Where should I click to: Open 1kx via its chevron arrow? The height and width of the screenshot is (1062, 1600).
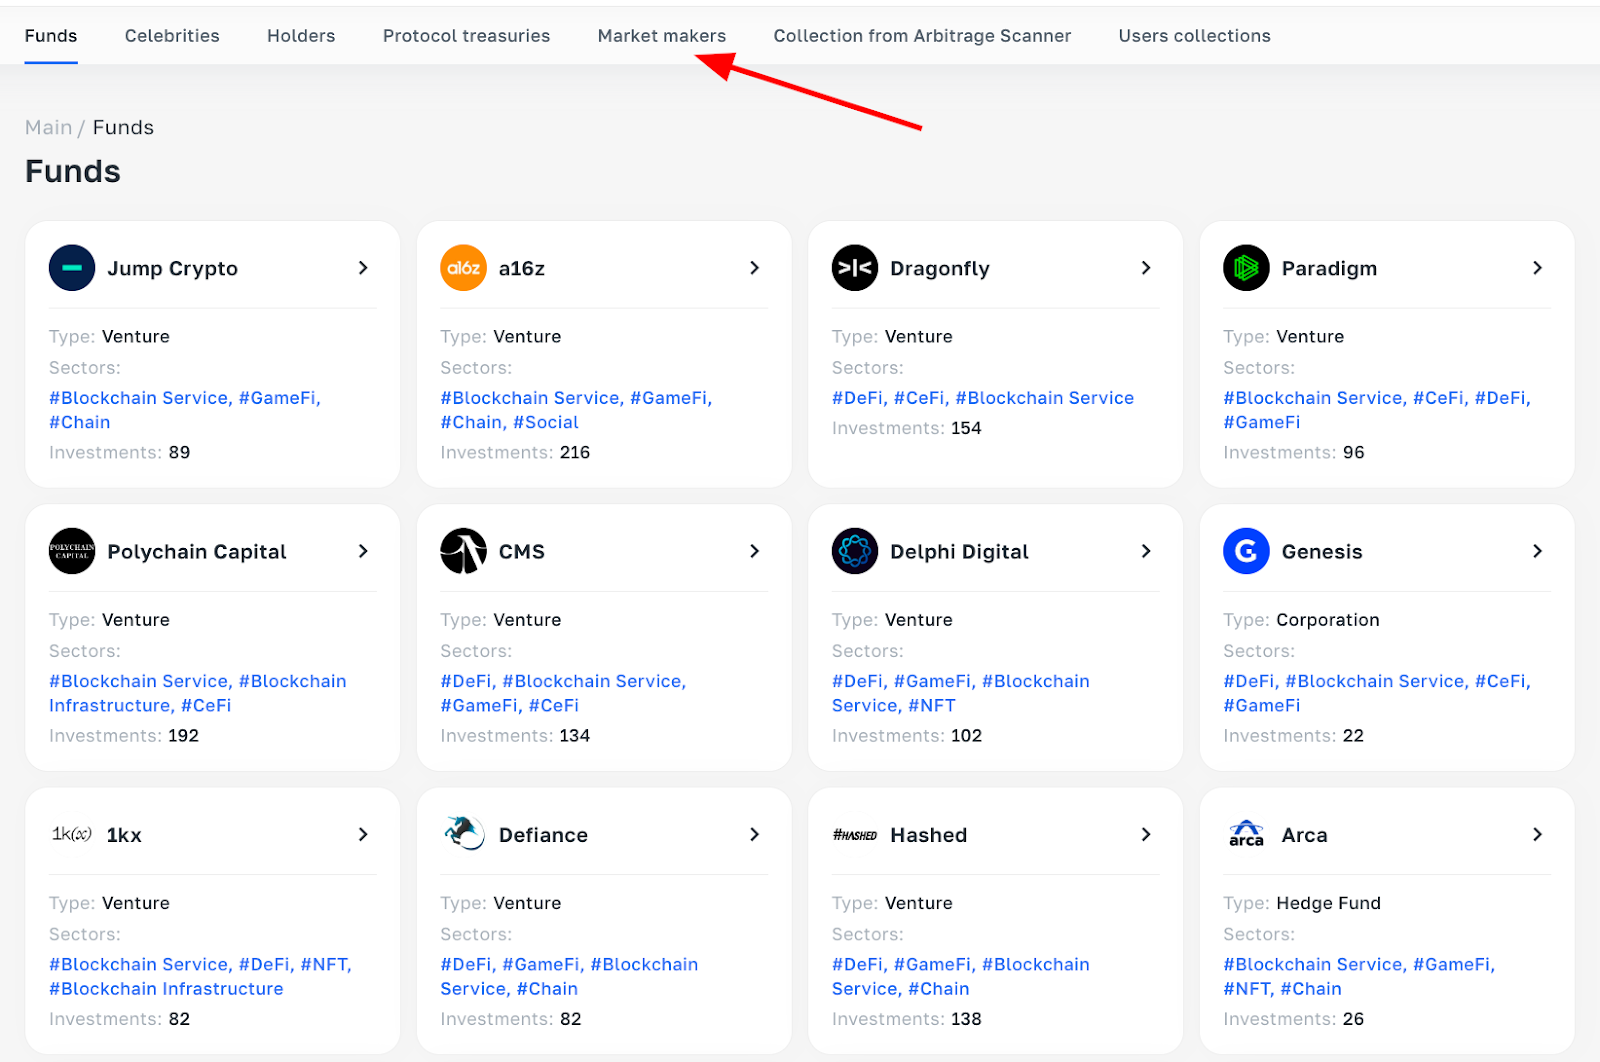click(x=363, y=834)
